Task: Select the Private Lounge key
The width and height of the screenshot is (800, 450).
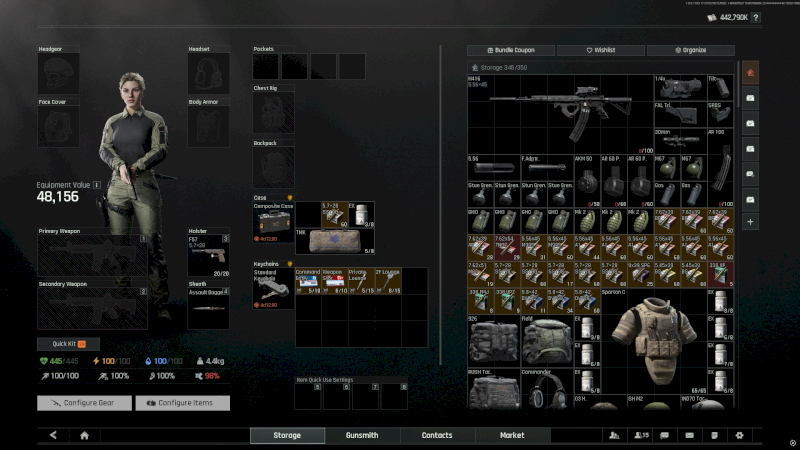Action: click(361, 281)
